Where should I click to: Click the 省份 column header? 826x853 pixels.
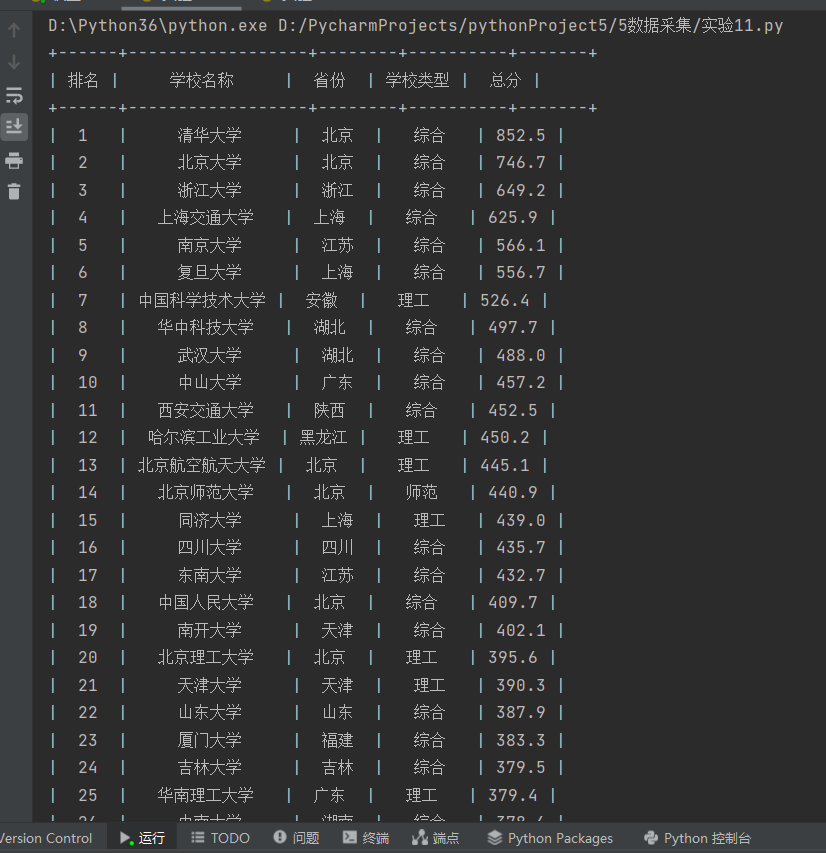[329, 81]
